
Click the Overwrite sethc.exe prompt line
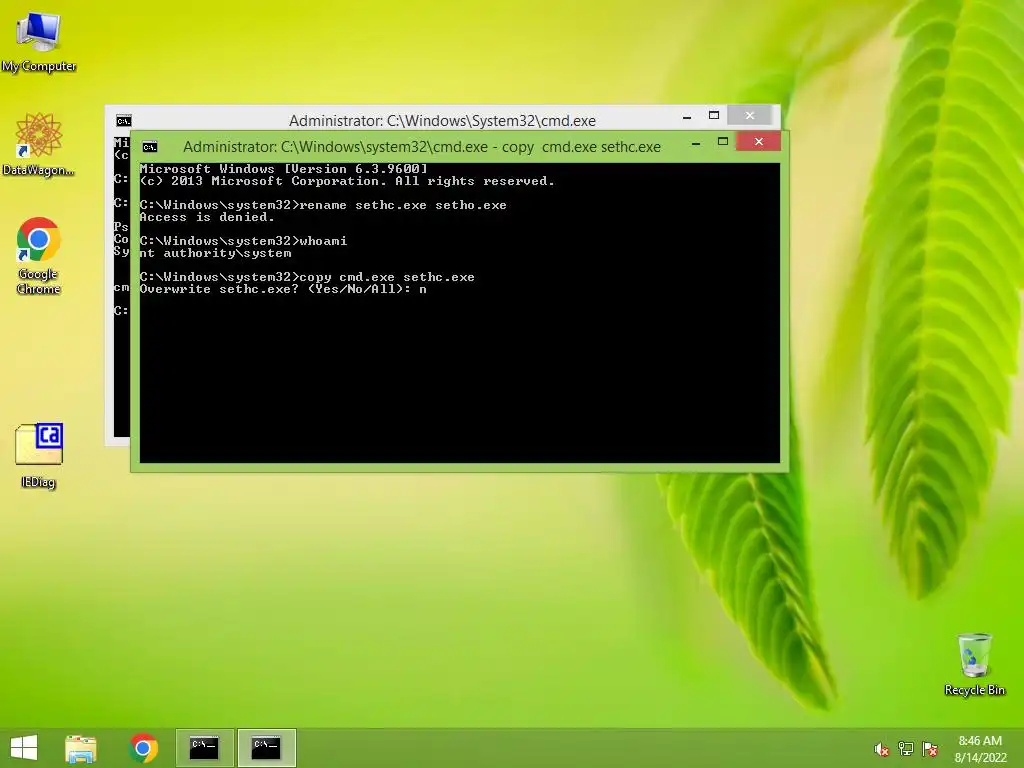pos(283,289)
